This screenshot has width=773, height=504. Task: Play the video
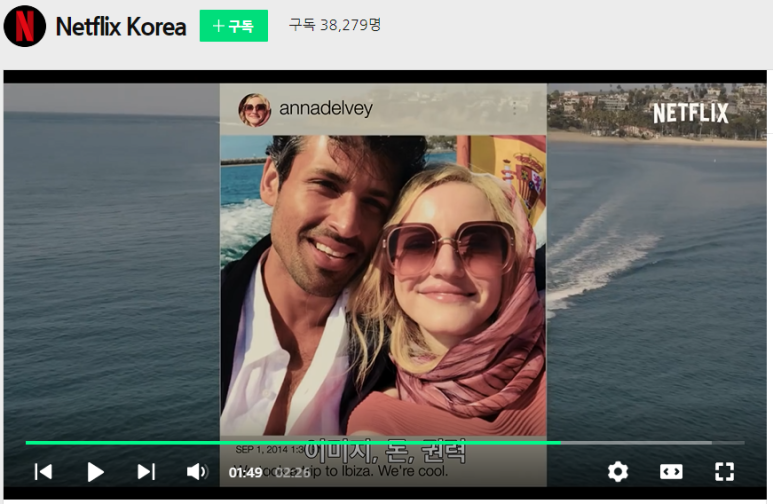(95, 472)
